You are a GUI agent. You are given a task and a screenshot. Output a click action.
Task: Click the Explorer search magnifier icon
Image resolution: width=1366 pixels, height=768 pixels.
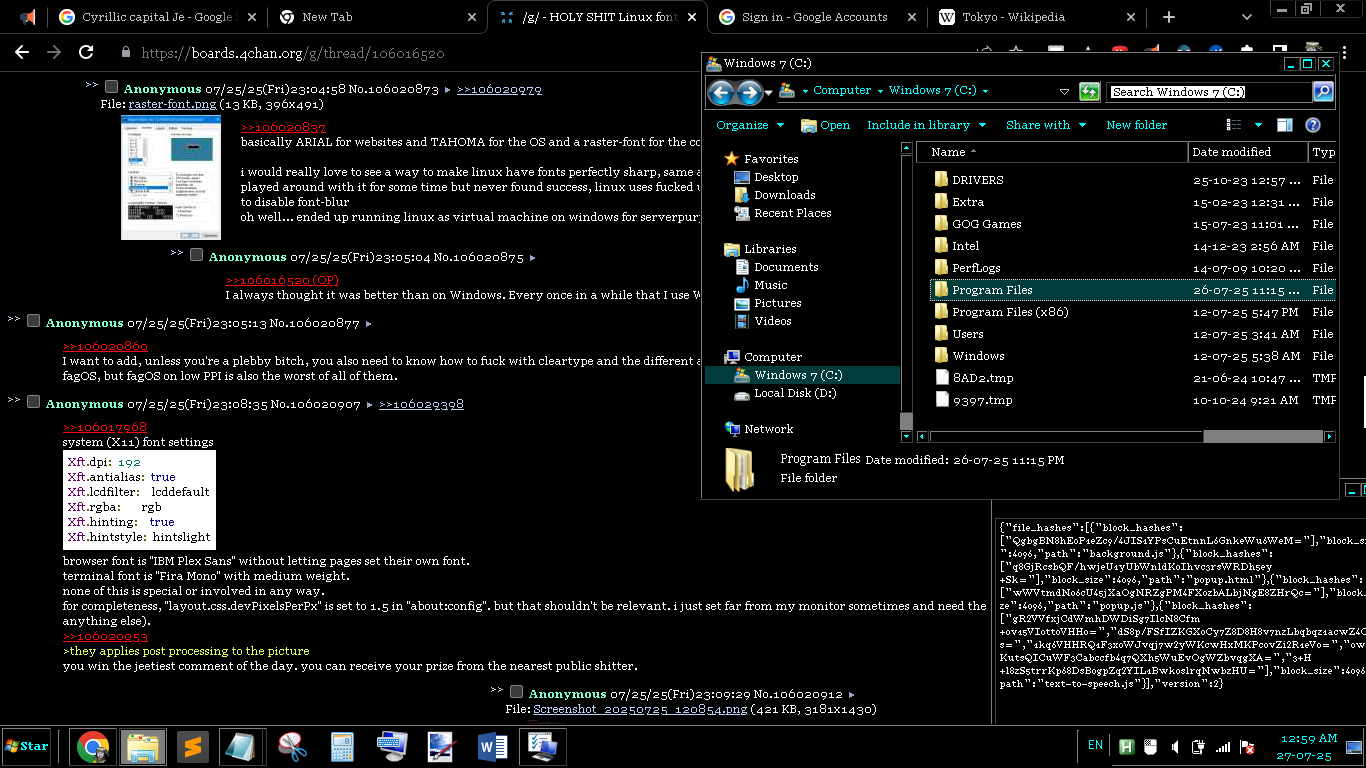point(1322,92)
